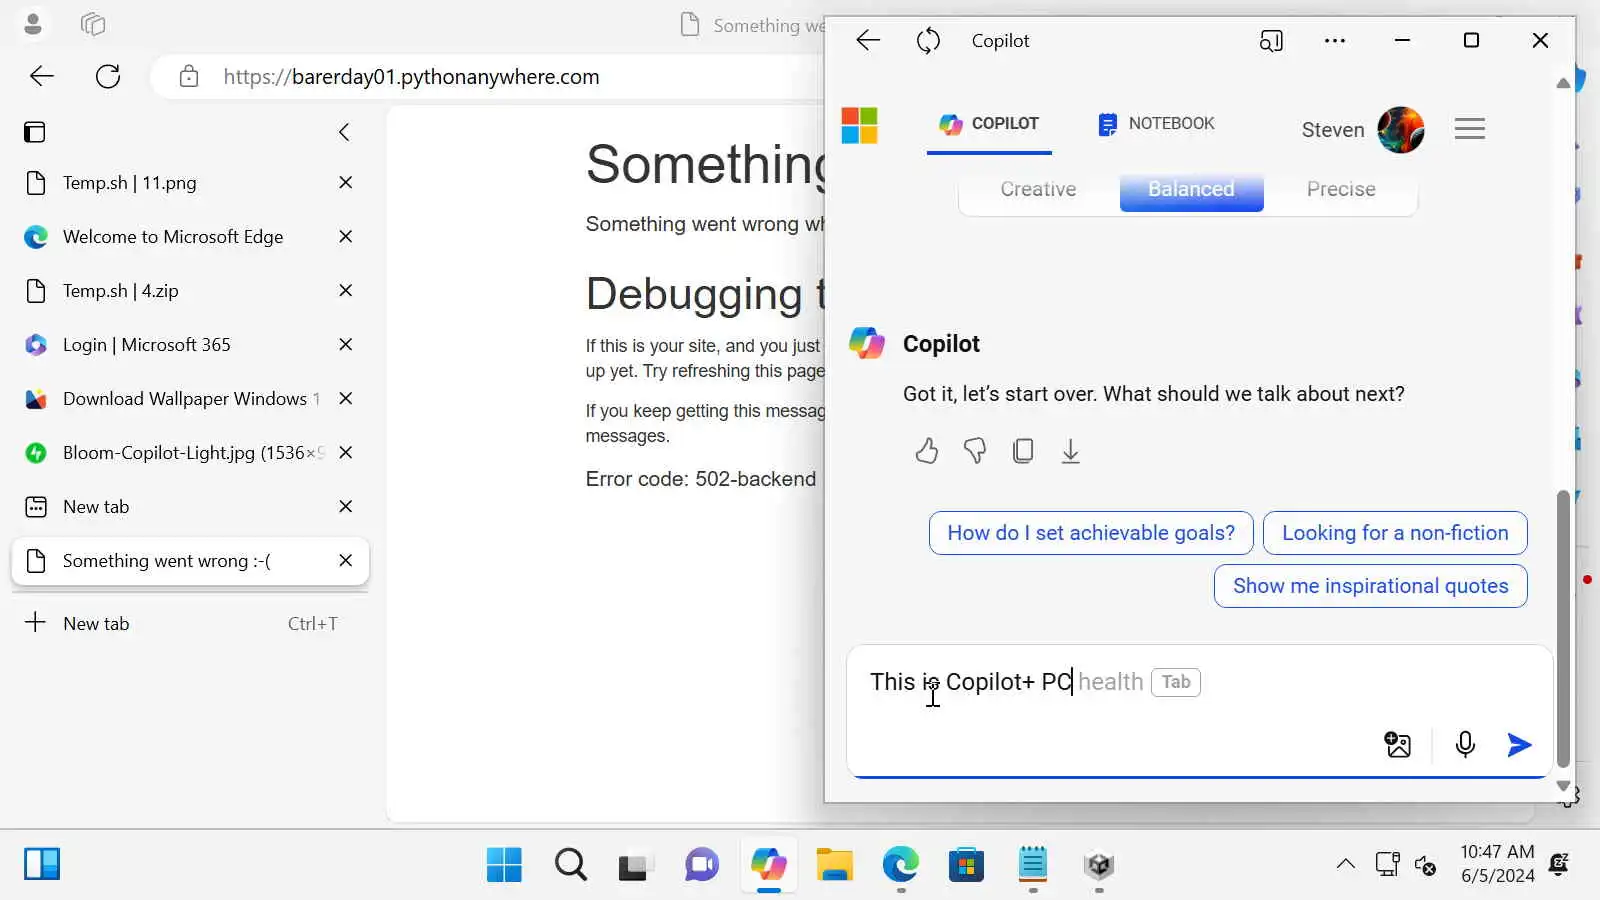Accept the 'health' Tab suggestion chip
1600x900 pixels.
coord(1176,682)
